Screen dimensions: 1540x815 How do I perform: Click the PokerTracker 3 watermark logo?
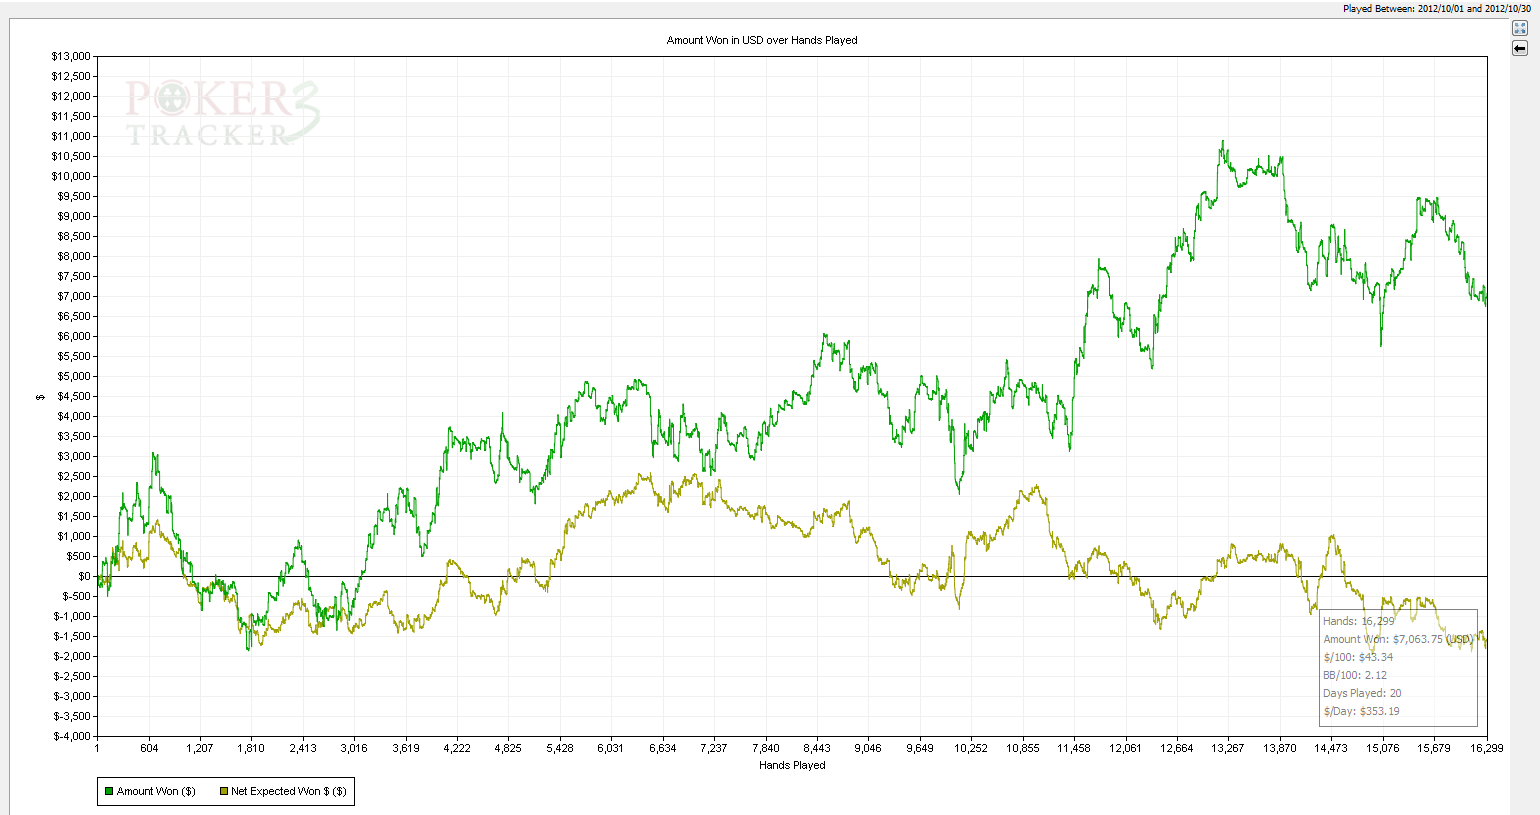222,113
